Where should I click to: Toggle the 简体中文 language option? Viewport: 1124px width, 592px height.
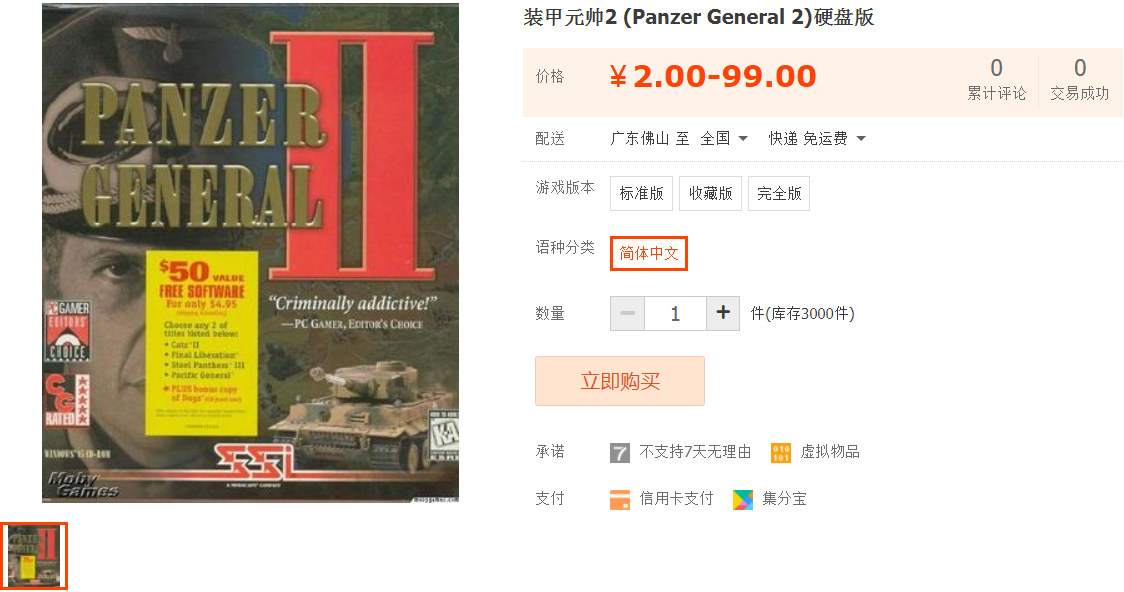(649, 254)
